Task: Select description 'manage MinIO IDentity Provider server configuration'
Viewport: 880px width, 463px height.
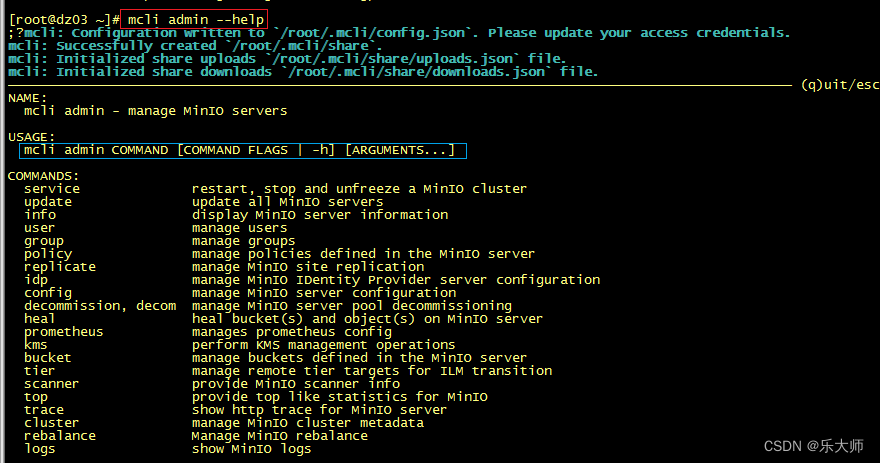Action: coord(396,280)
